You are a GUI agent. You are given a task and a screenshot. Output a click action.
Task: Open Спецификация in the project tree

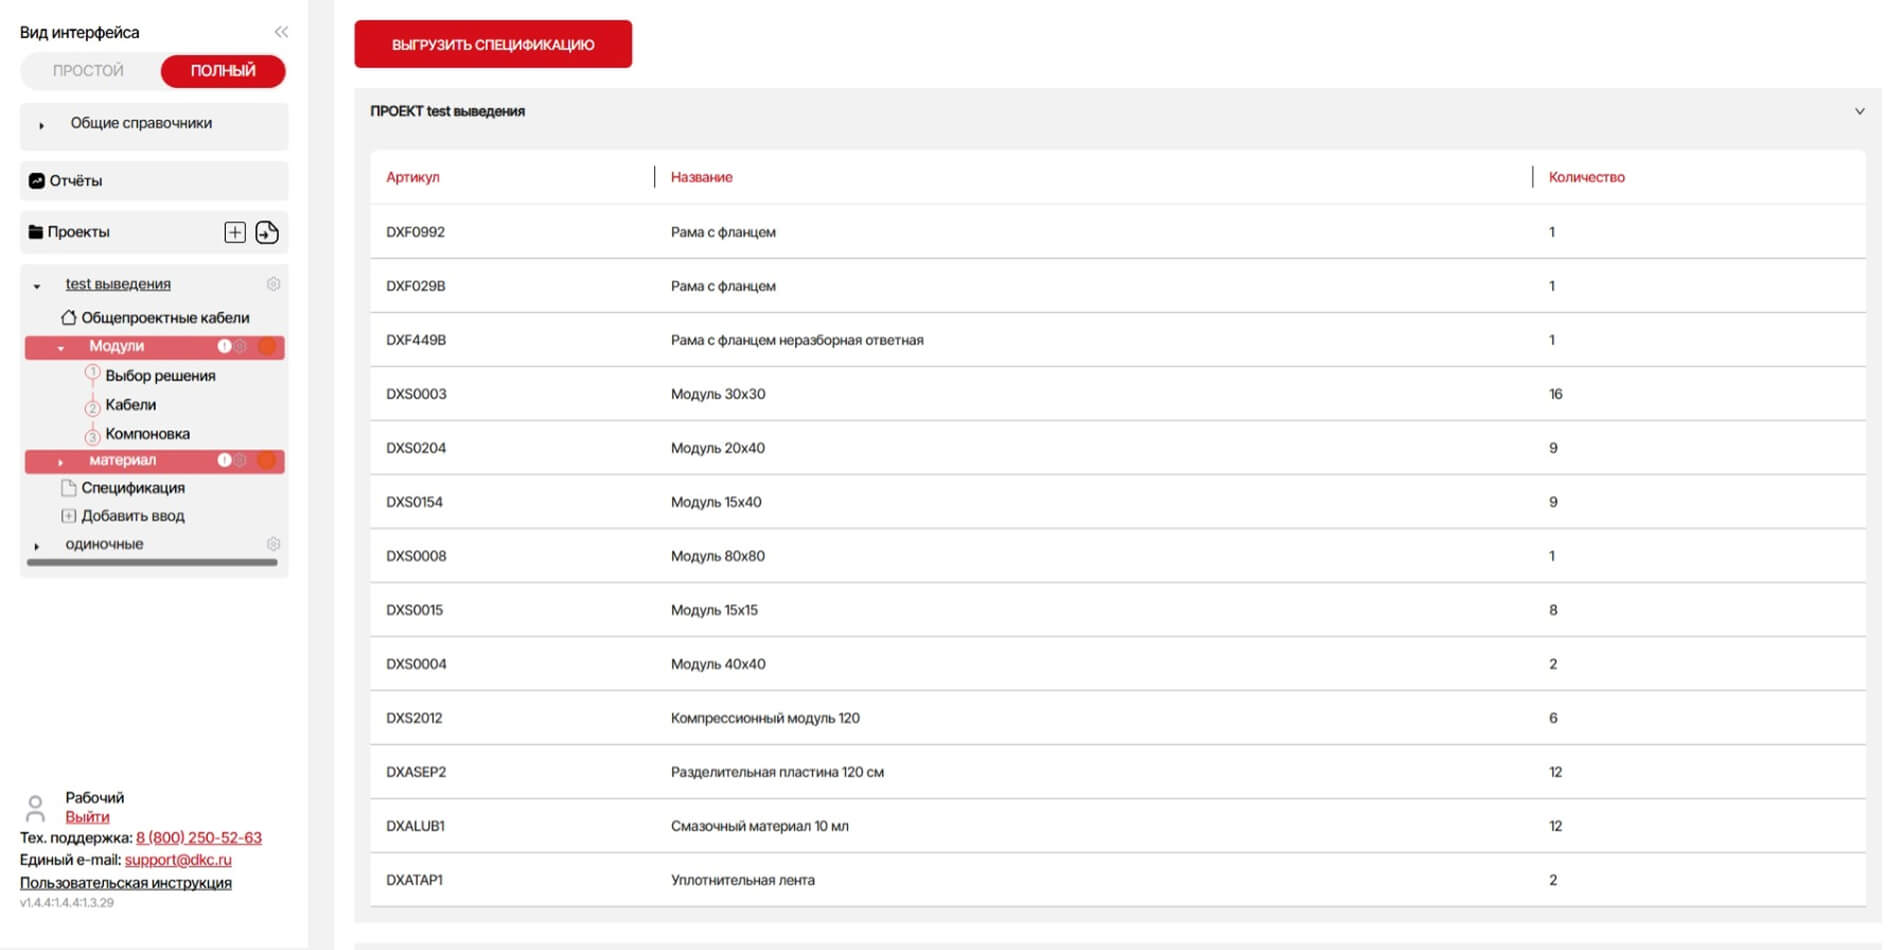click(x=133, y=488)
